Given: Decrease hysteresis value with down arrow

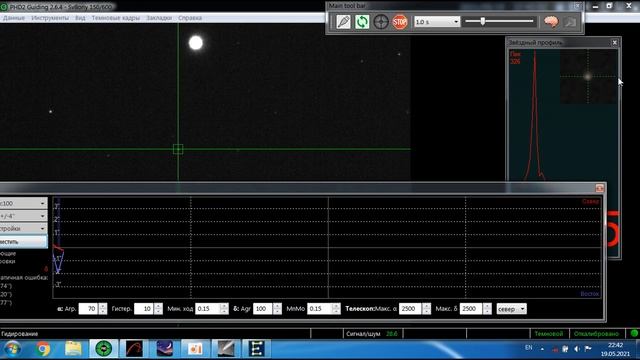Looking at the screenshot, I should tap(158, 311).
